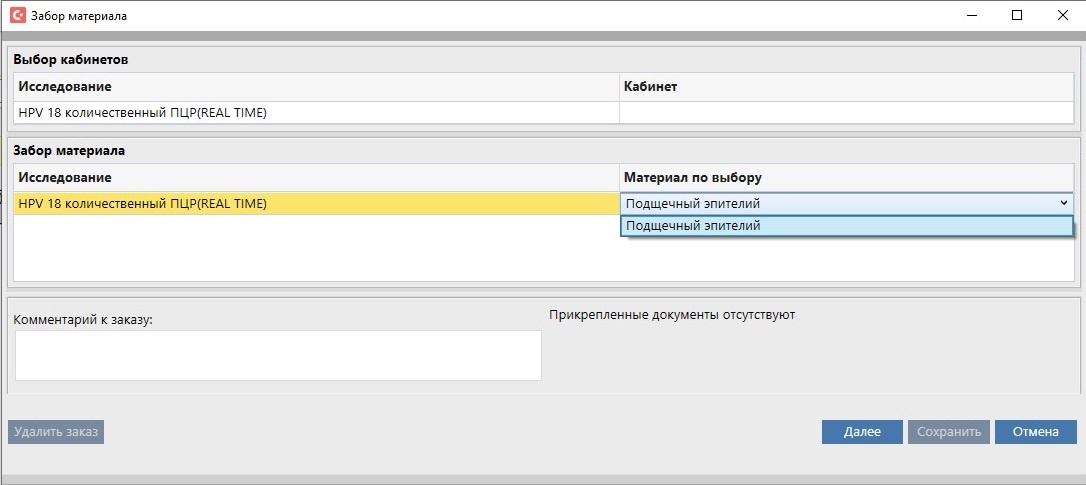Click the Прикрепленные документы отсутствуют text

671,315
